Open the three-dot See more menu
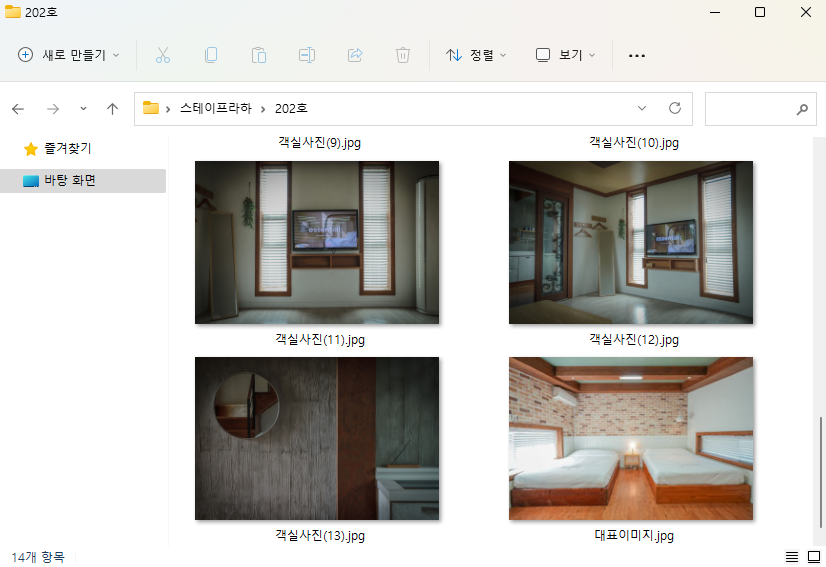This screenshot has height=567, width=826. coord(636,55)
